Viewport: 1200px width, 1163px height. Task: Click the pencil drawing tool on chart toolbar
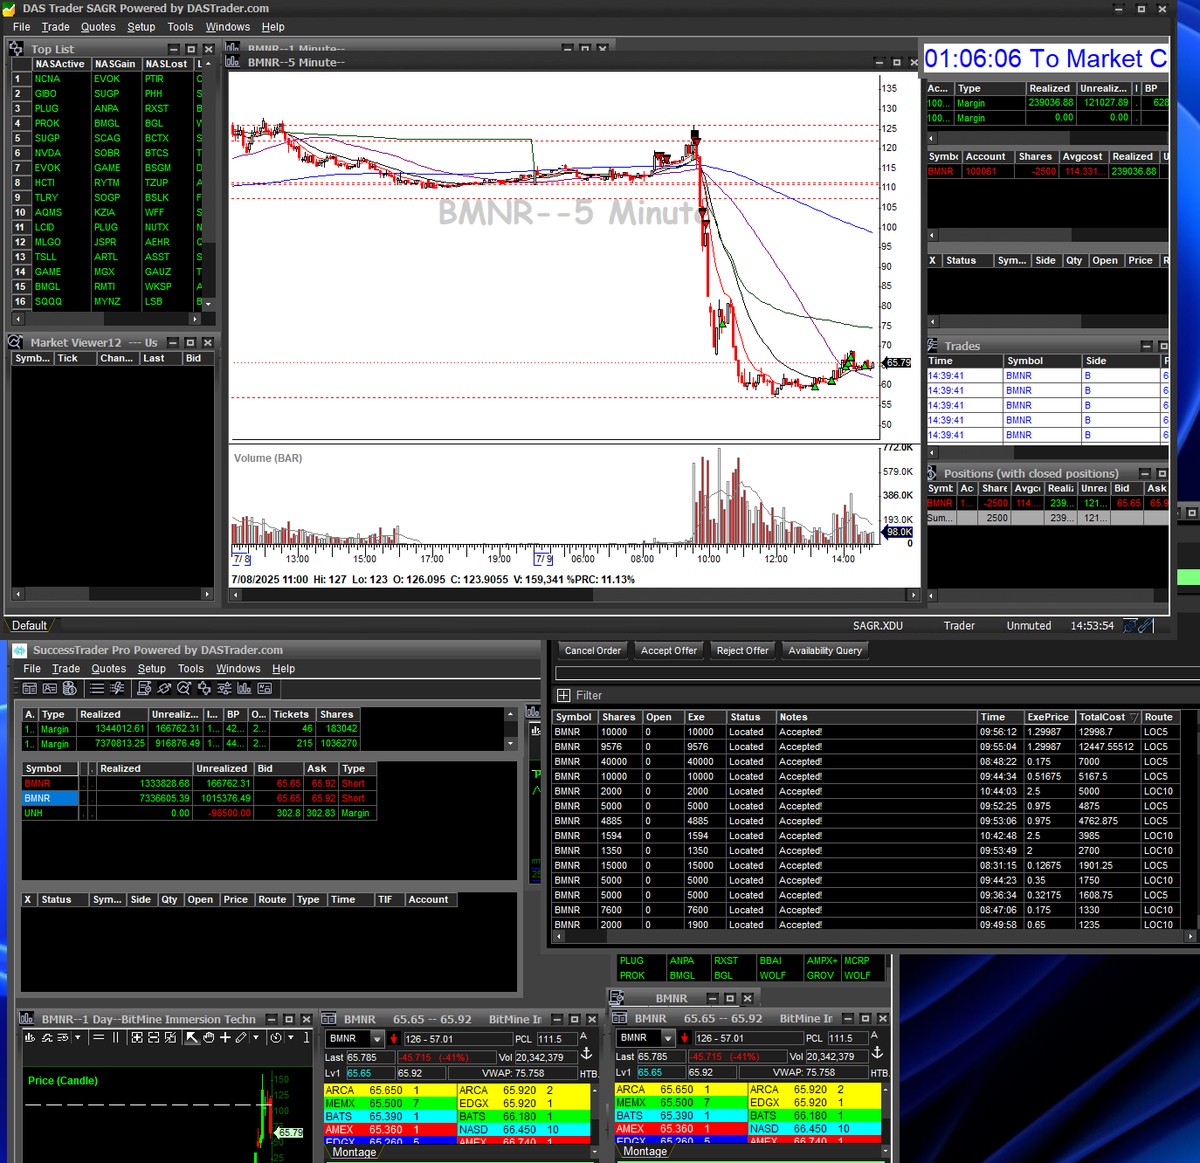pos(242,1038)
